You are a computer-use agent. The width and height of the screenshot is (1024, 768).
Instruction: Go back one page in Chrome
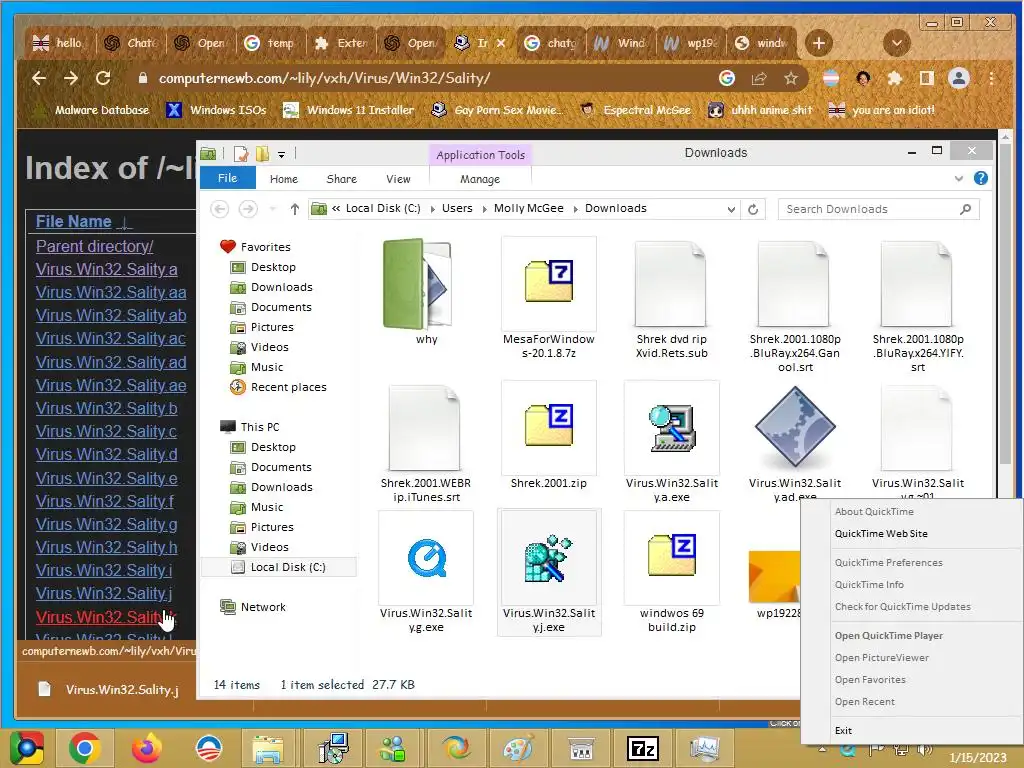tap(39, 78)
